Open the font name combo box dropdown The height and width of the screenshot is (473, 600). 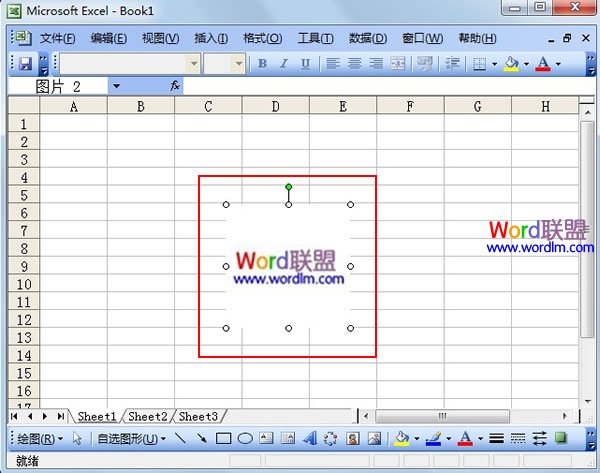194,64
